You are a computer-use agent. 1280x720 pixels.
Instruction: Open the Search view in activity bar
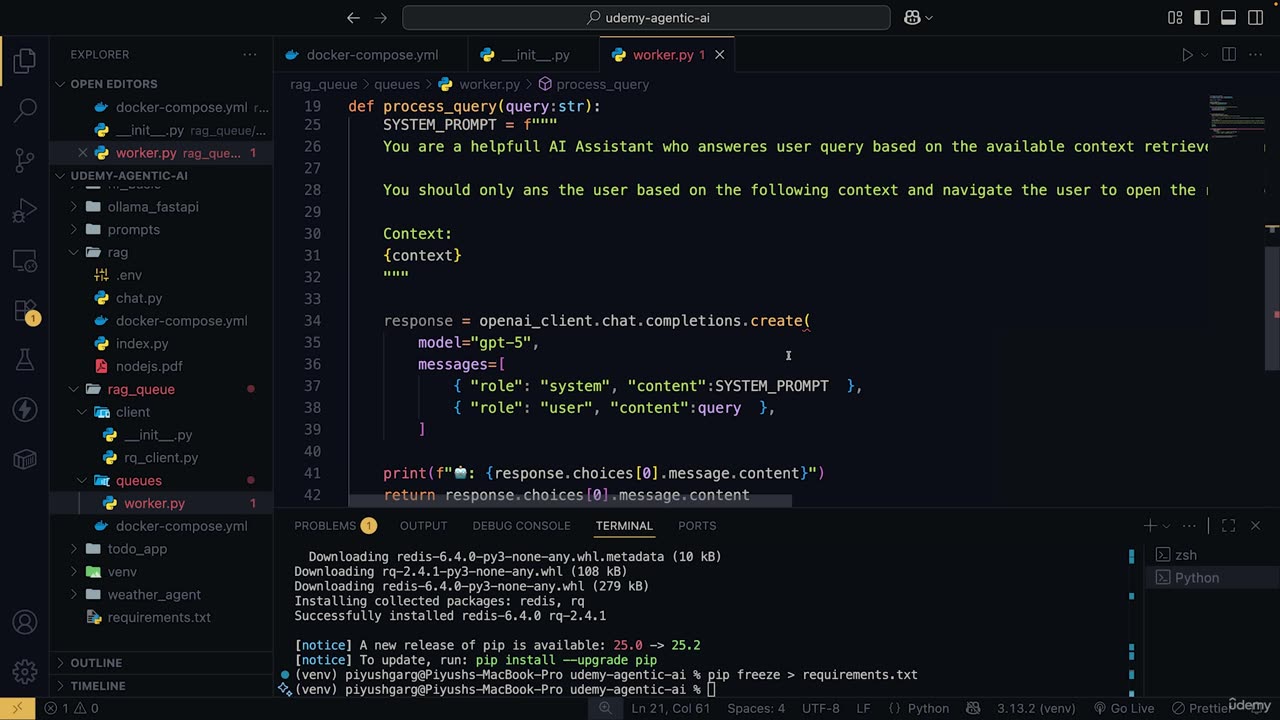tap(25, 109)
